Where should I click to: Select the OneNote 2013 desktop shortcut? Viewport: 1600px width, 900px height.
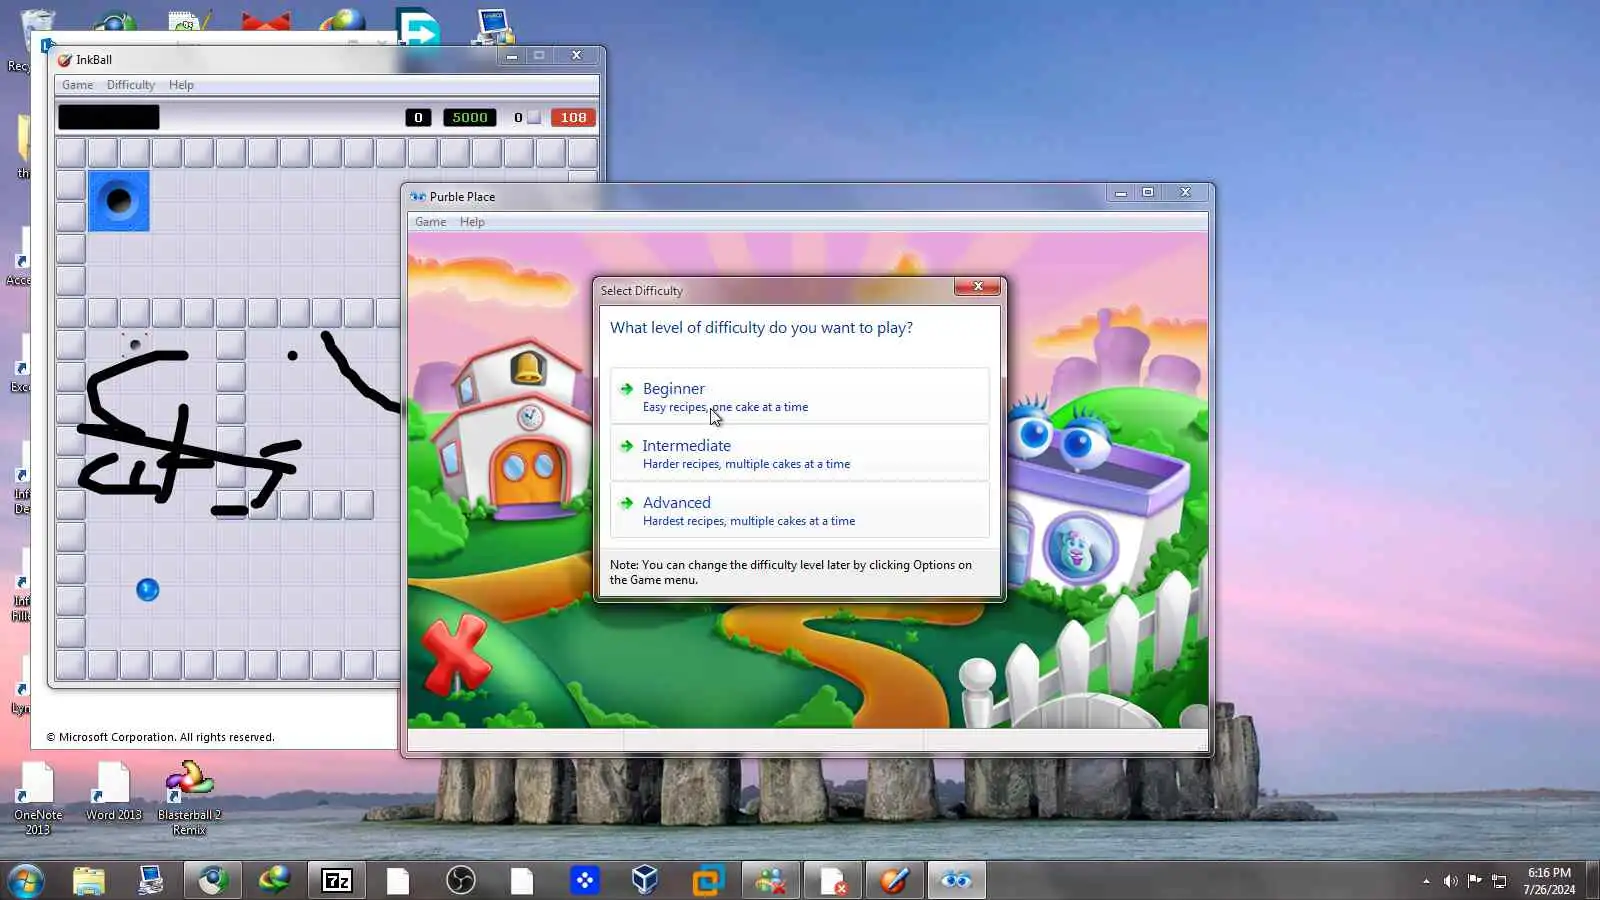point(38,799)
